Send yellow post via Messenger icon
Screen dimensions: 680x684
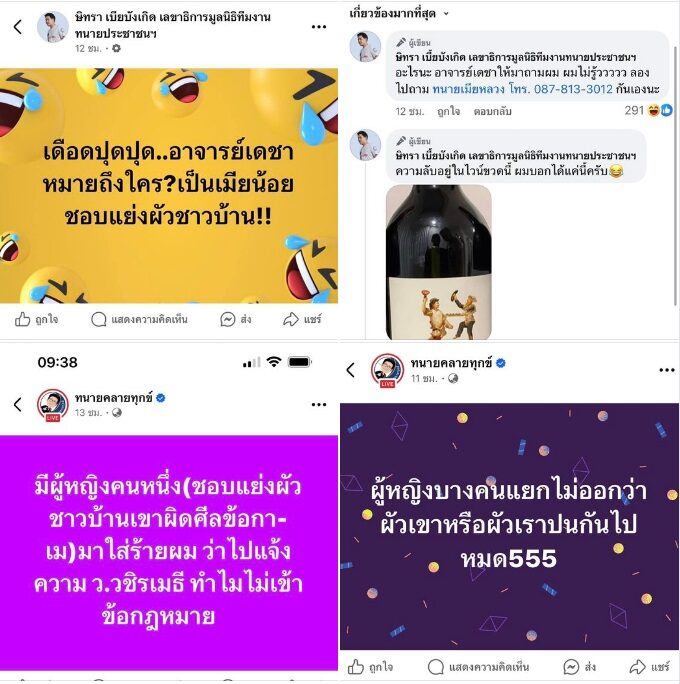[x=236, y=319]
